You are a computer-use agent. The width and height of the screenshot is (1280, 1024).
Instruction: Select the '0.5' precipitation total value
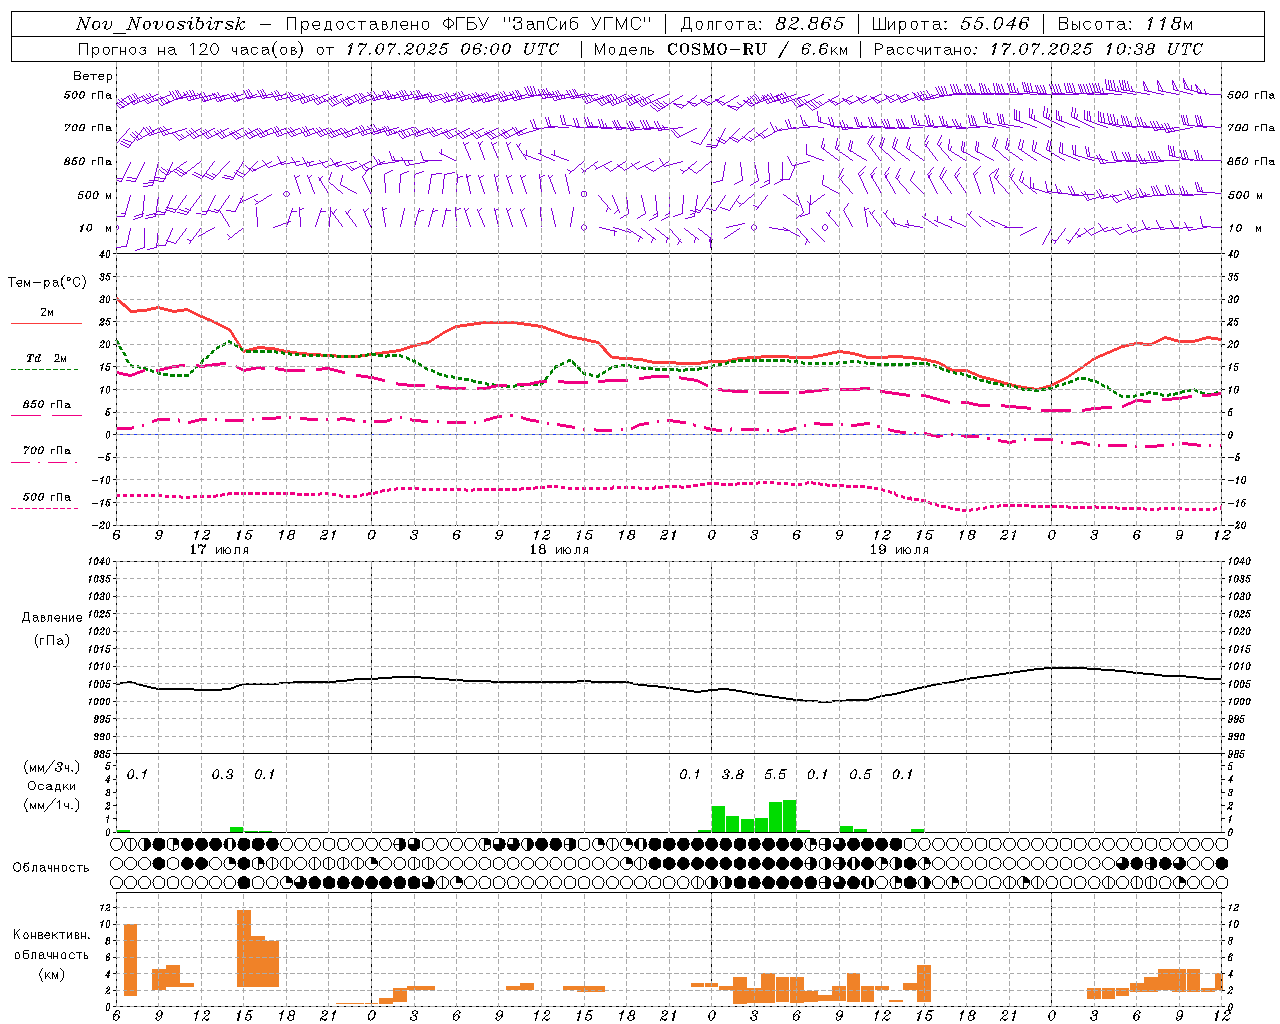point(860,774)
